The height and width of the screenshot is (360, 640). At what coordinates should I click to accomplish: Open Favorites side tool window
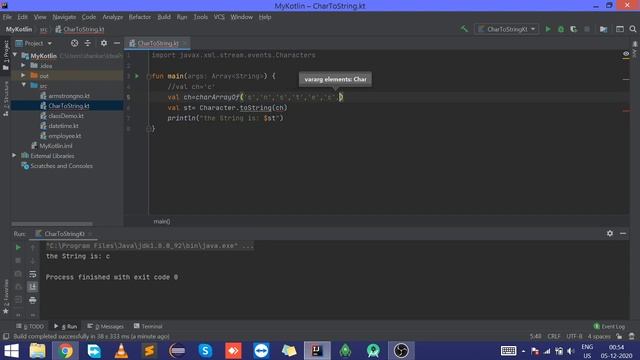coord(5,297)
